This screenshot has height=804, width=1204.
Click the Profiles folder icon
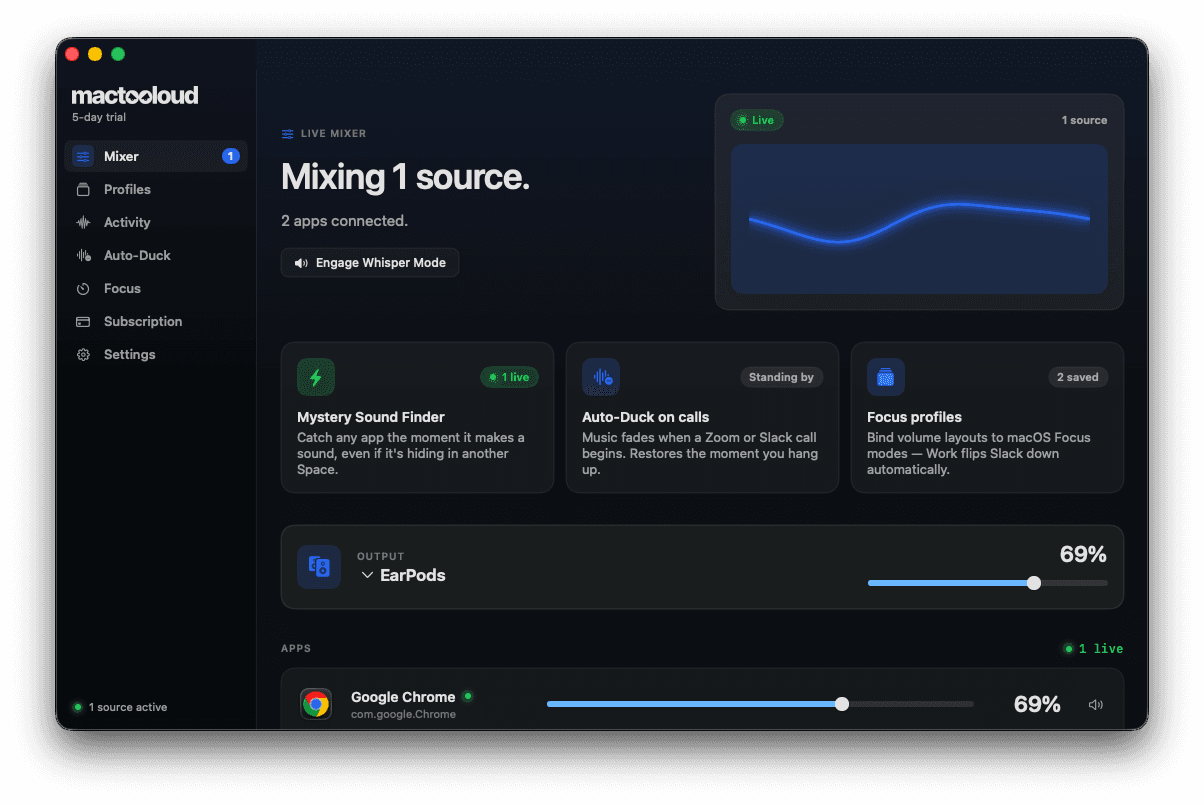tap(84, 189)
